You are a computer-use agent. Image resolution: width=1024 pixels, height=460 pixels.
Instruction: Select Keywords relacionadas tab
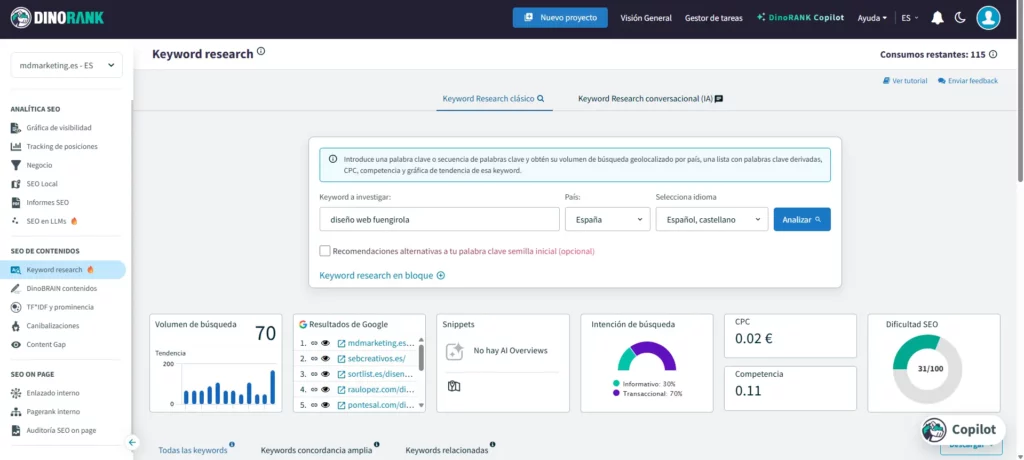[447, 450]
